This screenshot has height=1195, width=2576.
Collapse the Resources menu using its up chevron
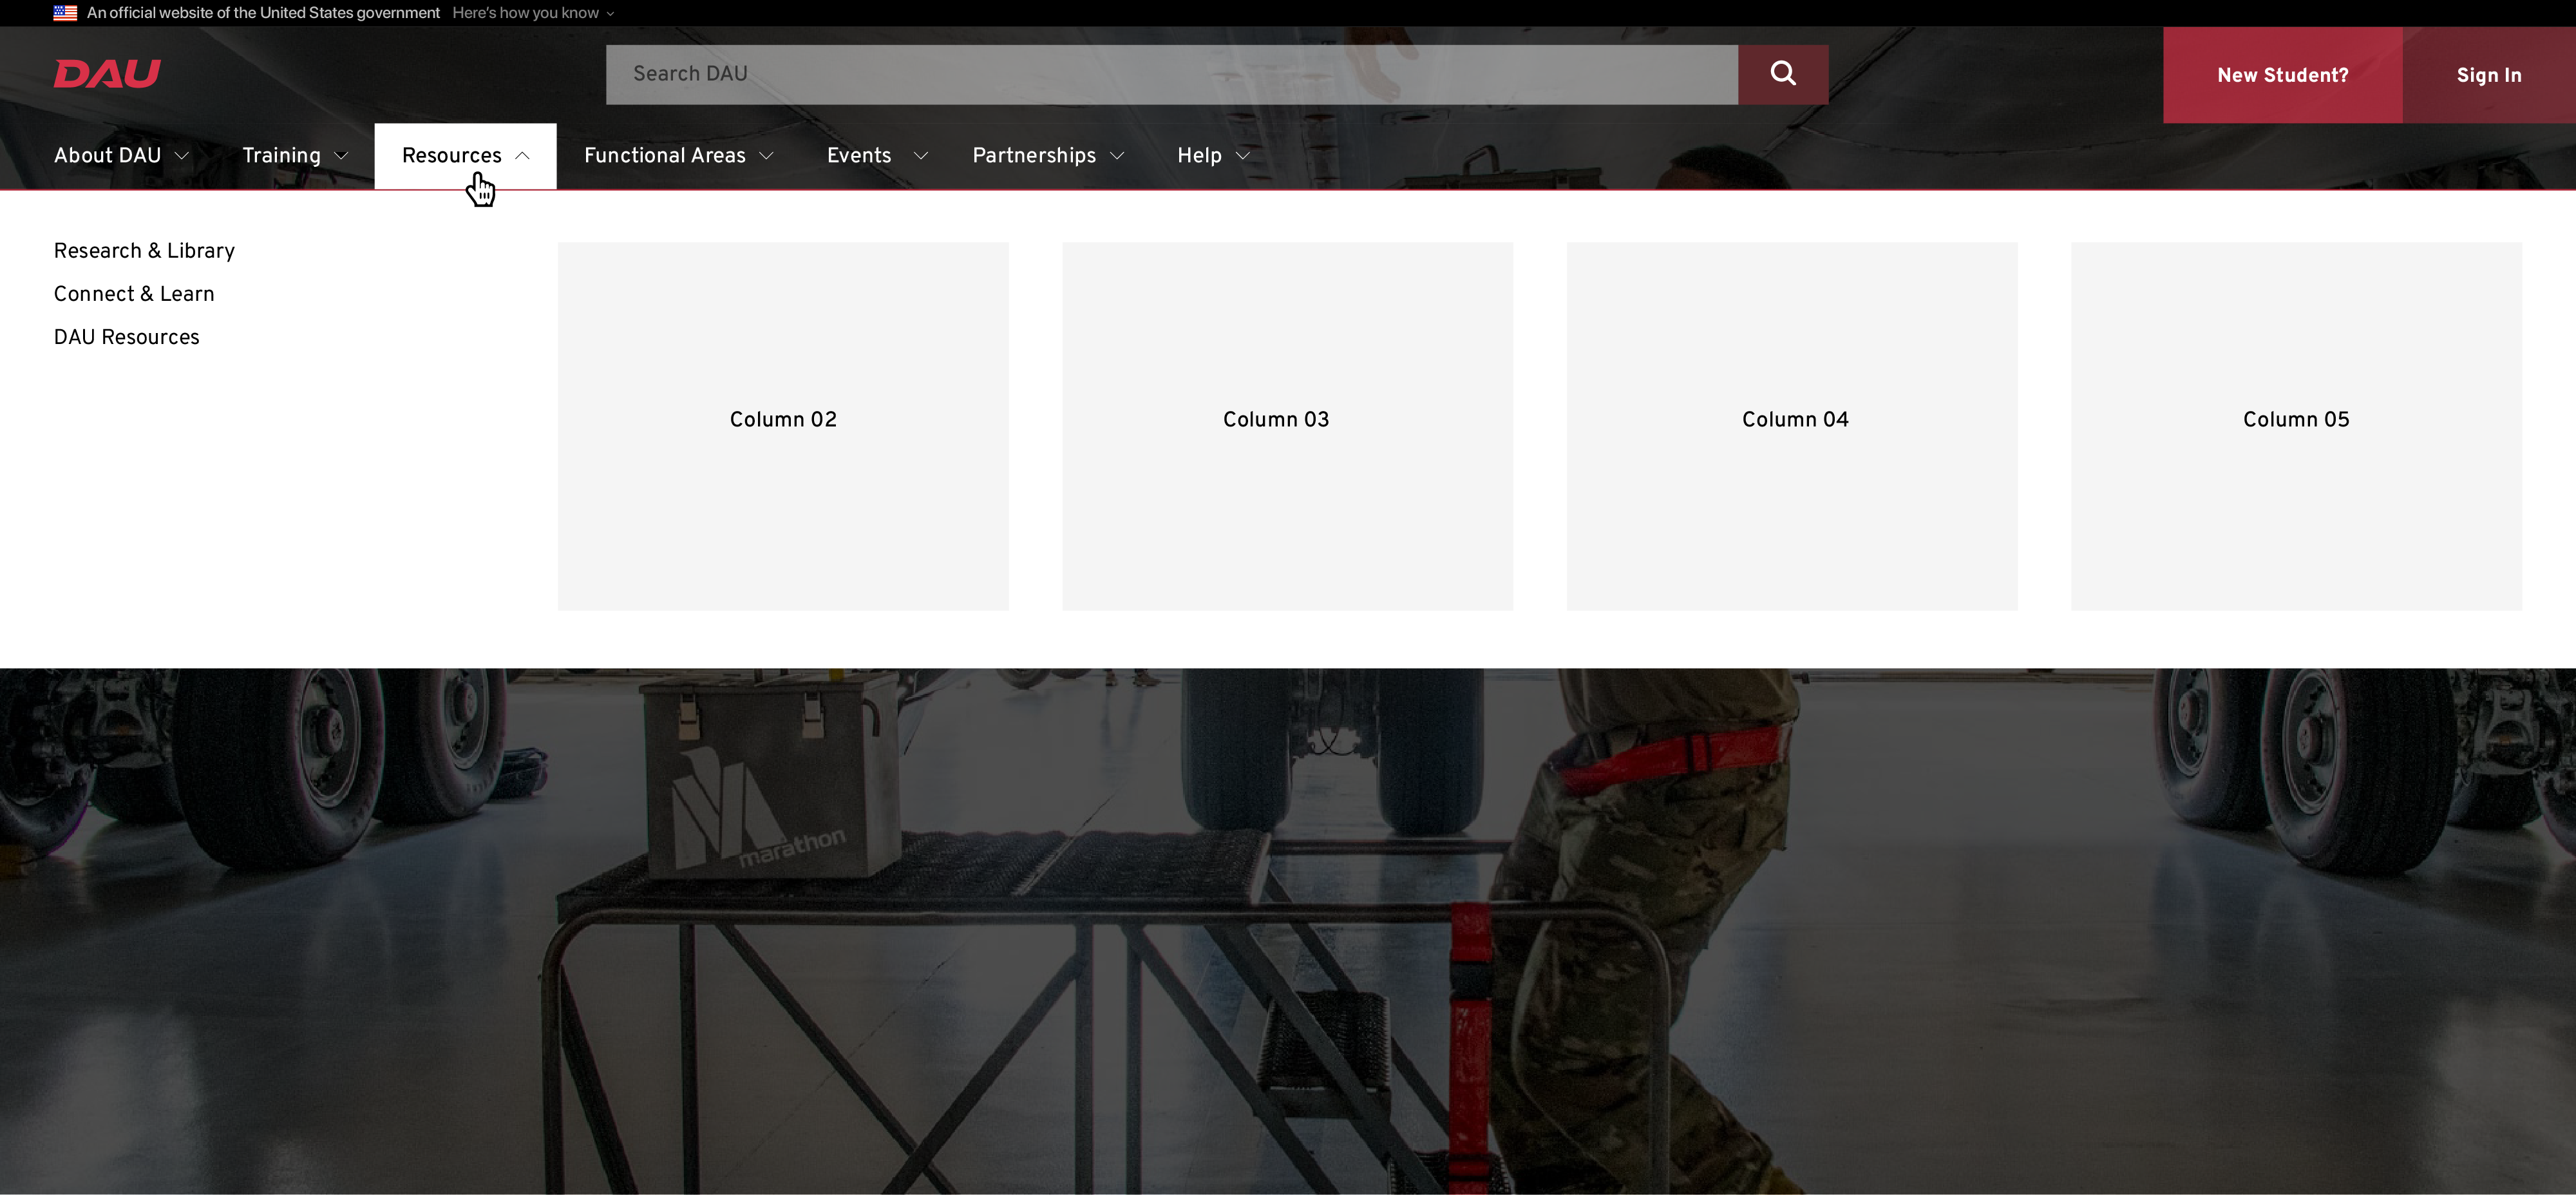(522, 156)
